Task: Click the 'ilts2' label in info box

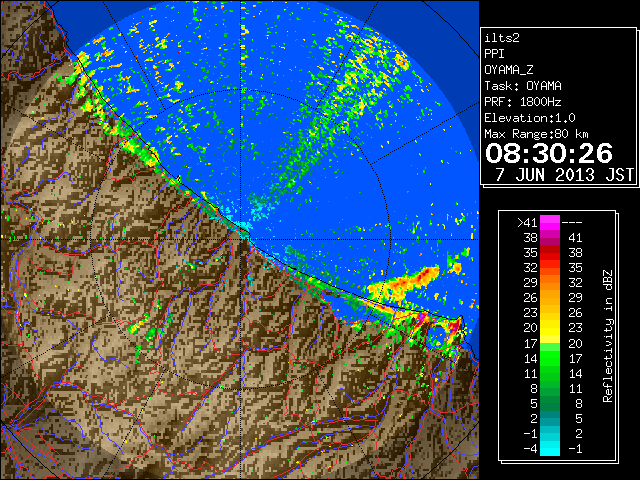Action: point(502,38)
